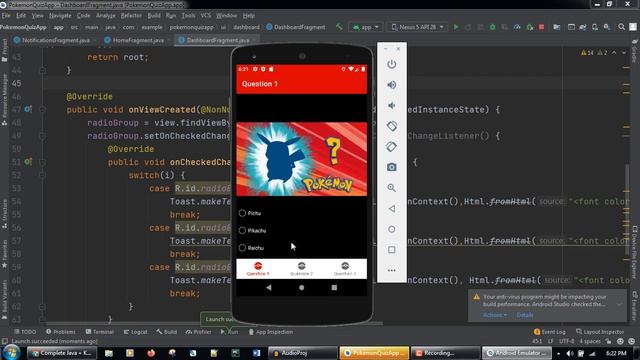Take an emulator screenshot with camera icon

point(391,167)
